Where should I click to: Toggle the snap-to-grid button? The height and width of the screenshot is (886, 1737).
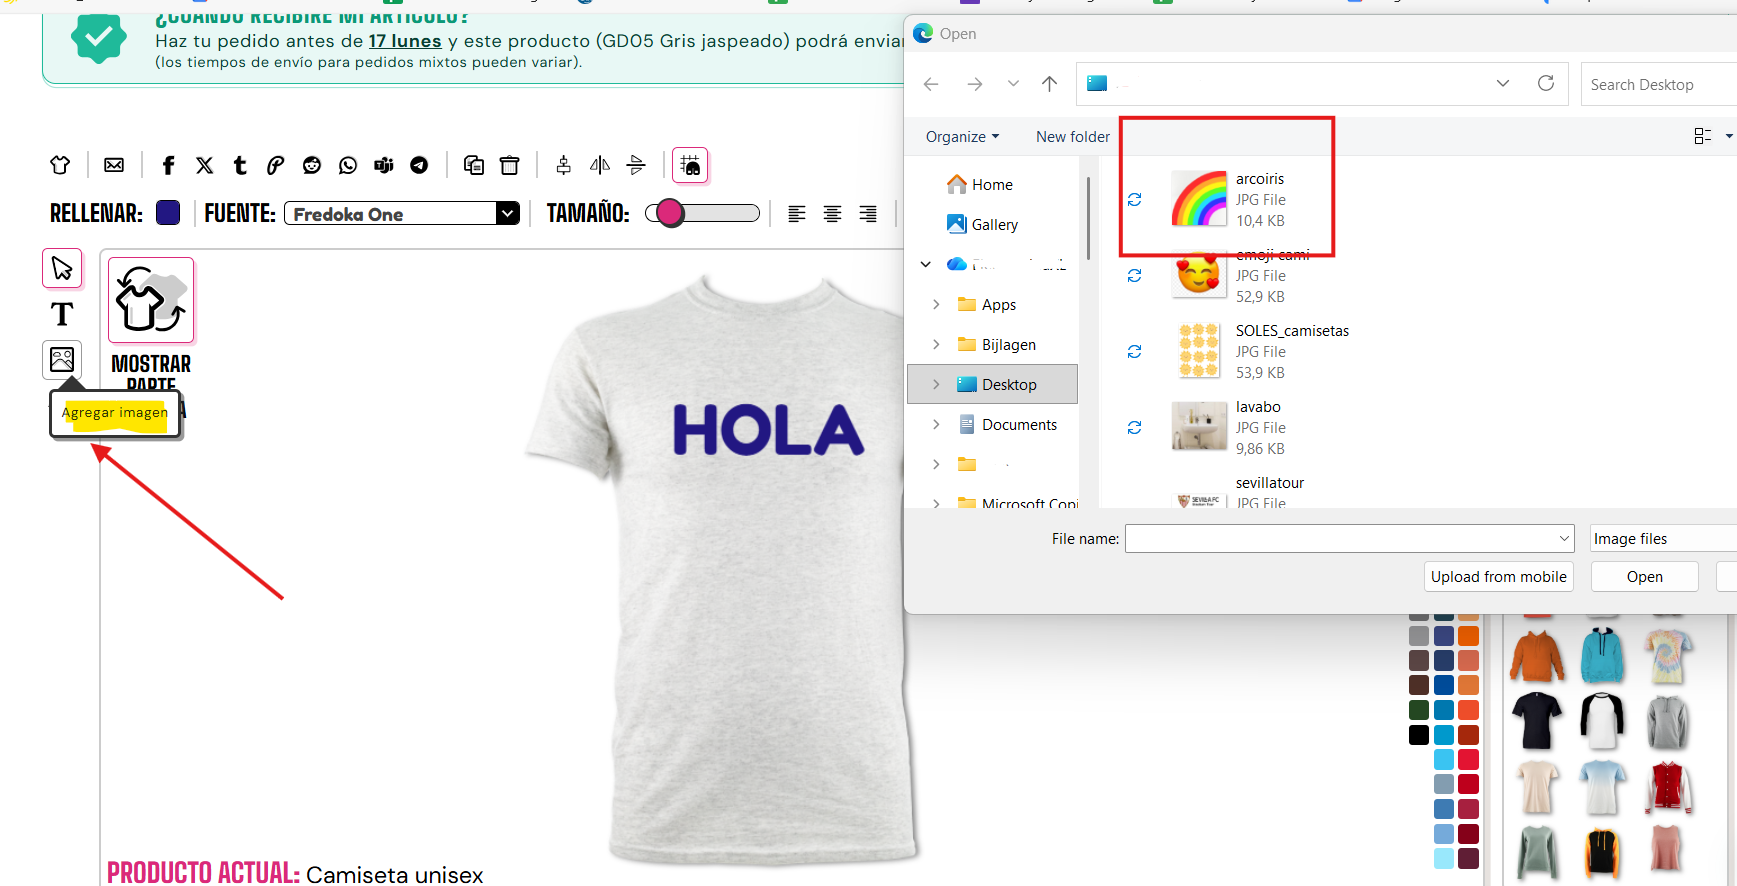pos(690,165)
